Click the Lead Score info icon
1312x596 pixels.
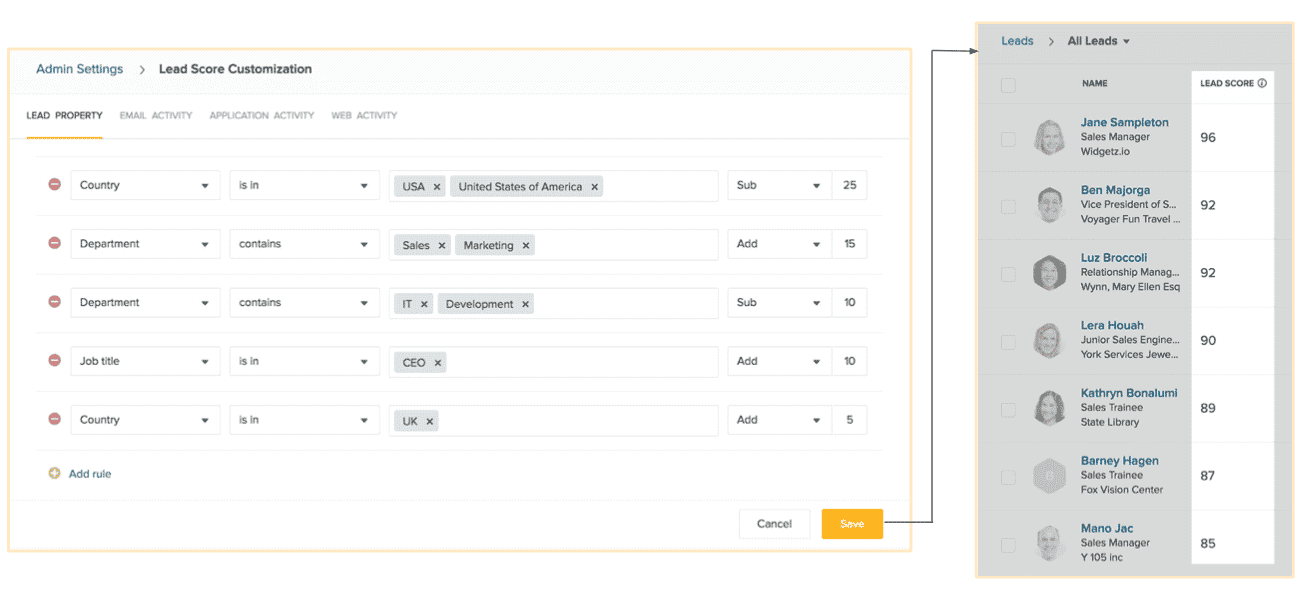[x=1262, y=84]
